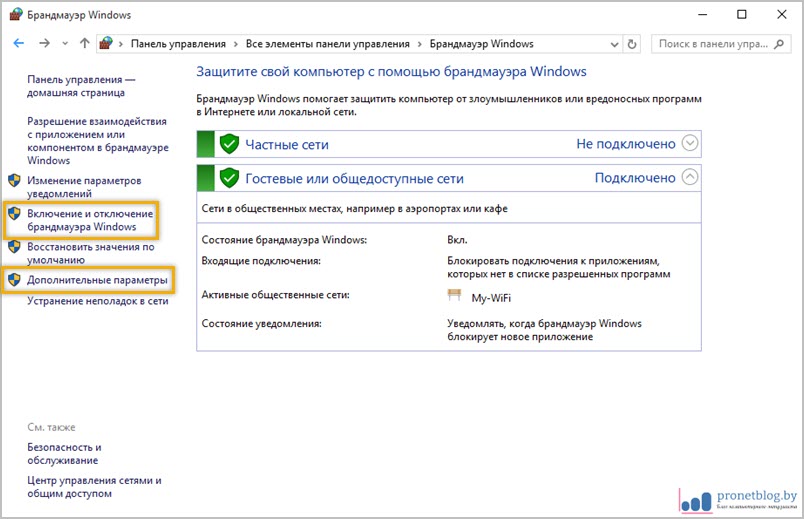The image size is (804, 519).
Task: Open the recent locations dropdown arrow
Action: click(x=66, y=44)
